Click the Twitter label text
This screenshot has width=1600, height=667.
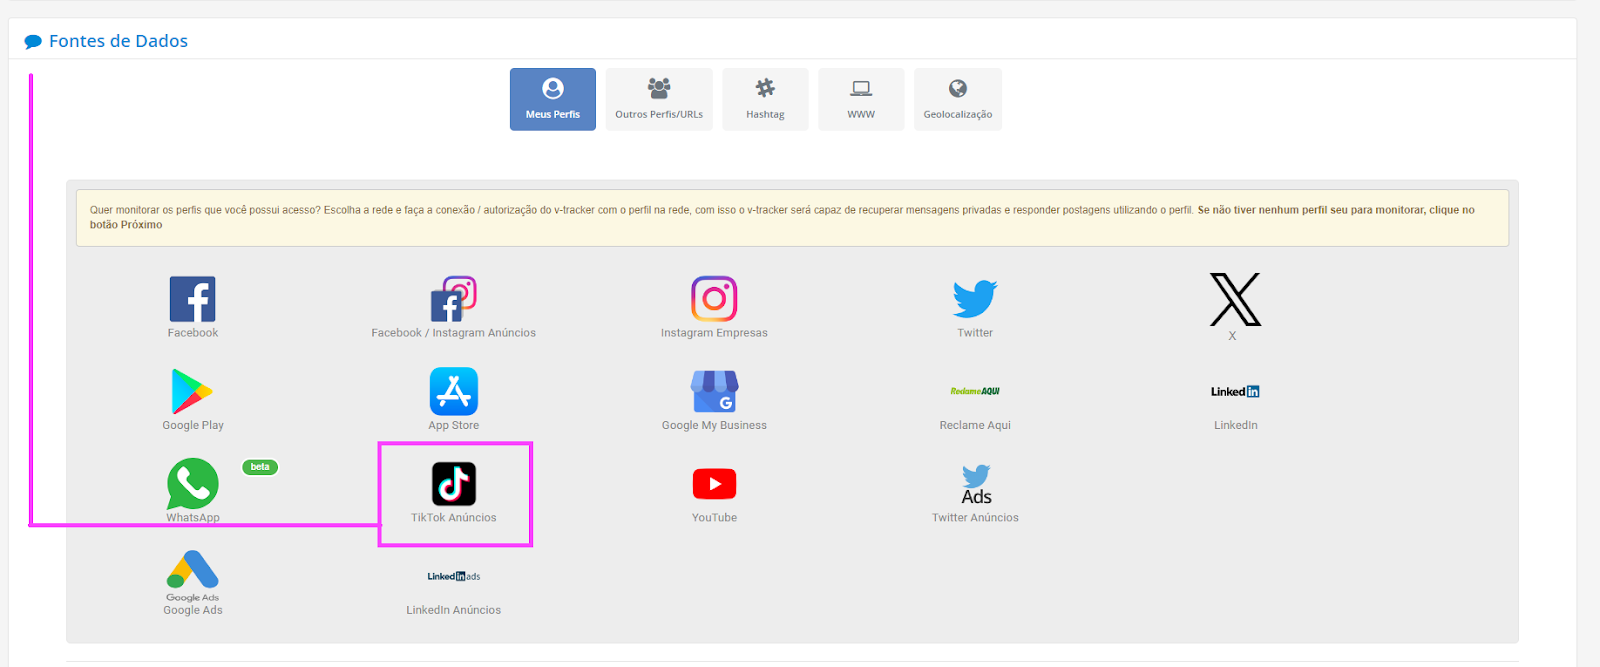point(975,333)
